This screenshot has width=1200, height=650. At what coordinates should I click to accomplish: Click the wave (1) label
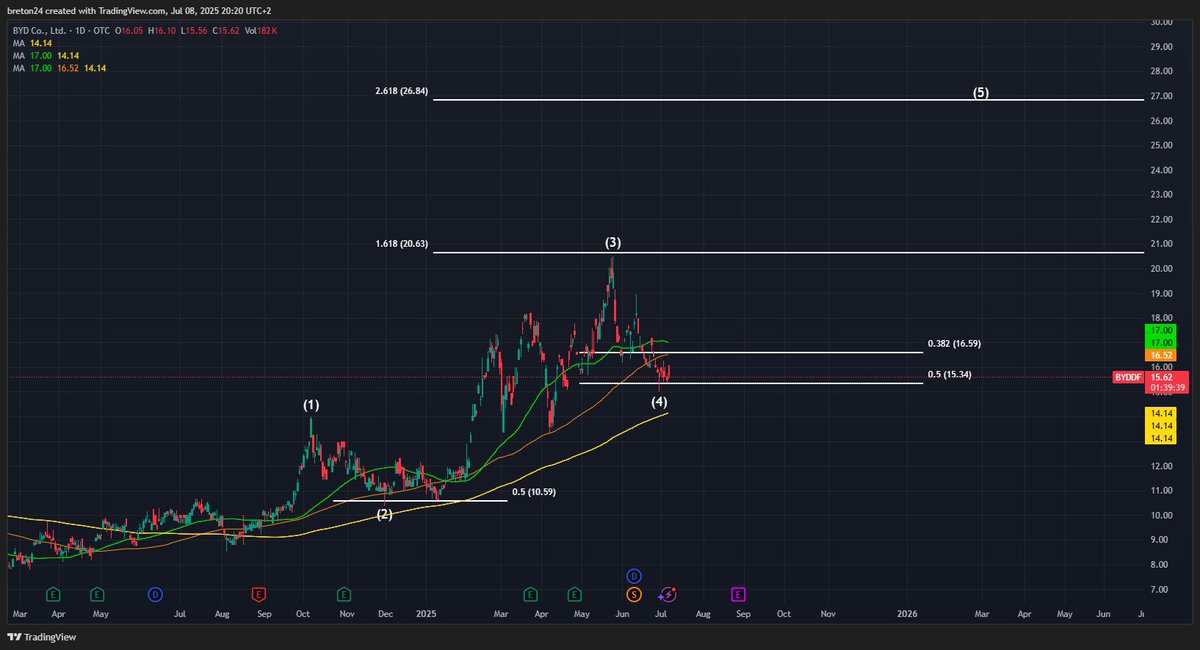[312, 405]
